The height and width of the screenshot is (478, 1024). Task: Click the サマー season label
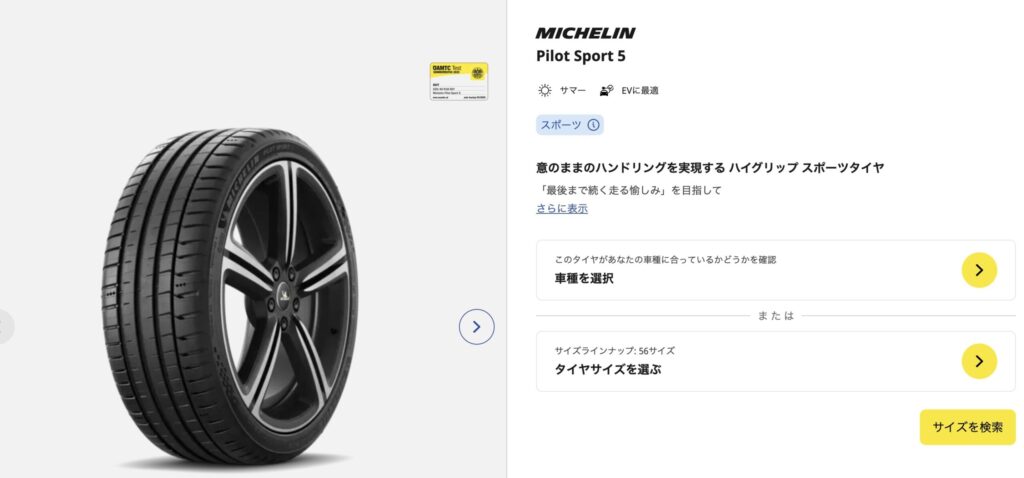pos(573,90)
